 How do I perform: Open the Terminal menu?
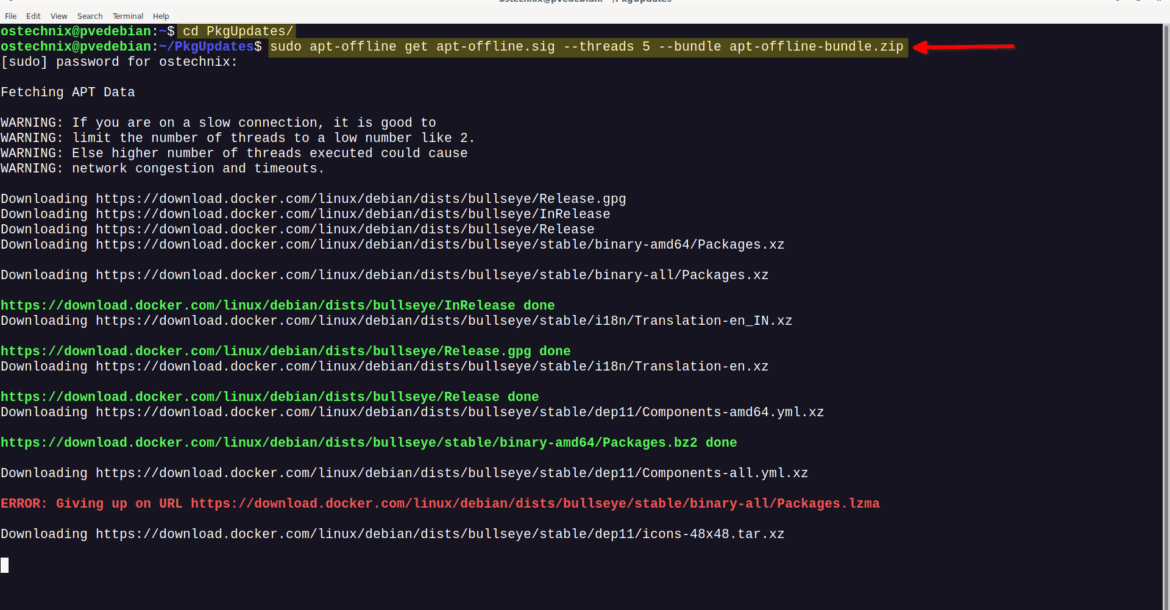[128, 16]
